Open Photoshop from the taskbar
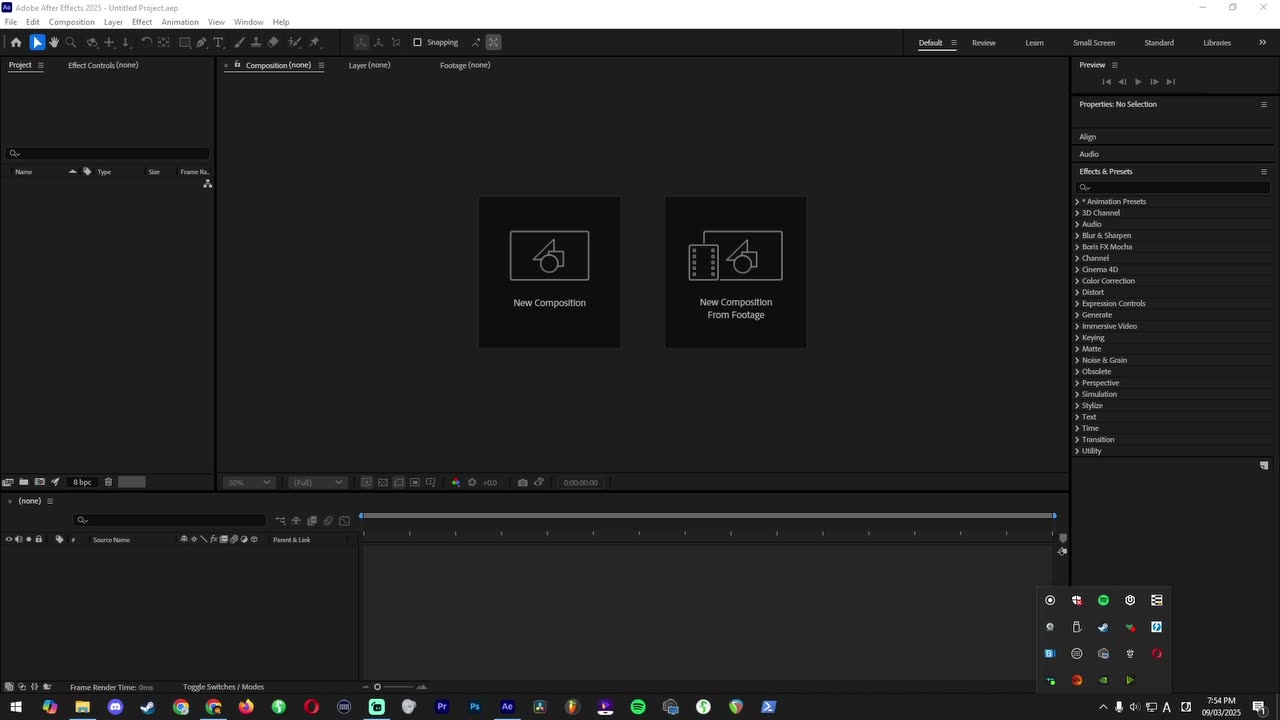Screen dimensions: 1280x720 coord(475,707)
